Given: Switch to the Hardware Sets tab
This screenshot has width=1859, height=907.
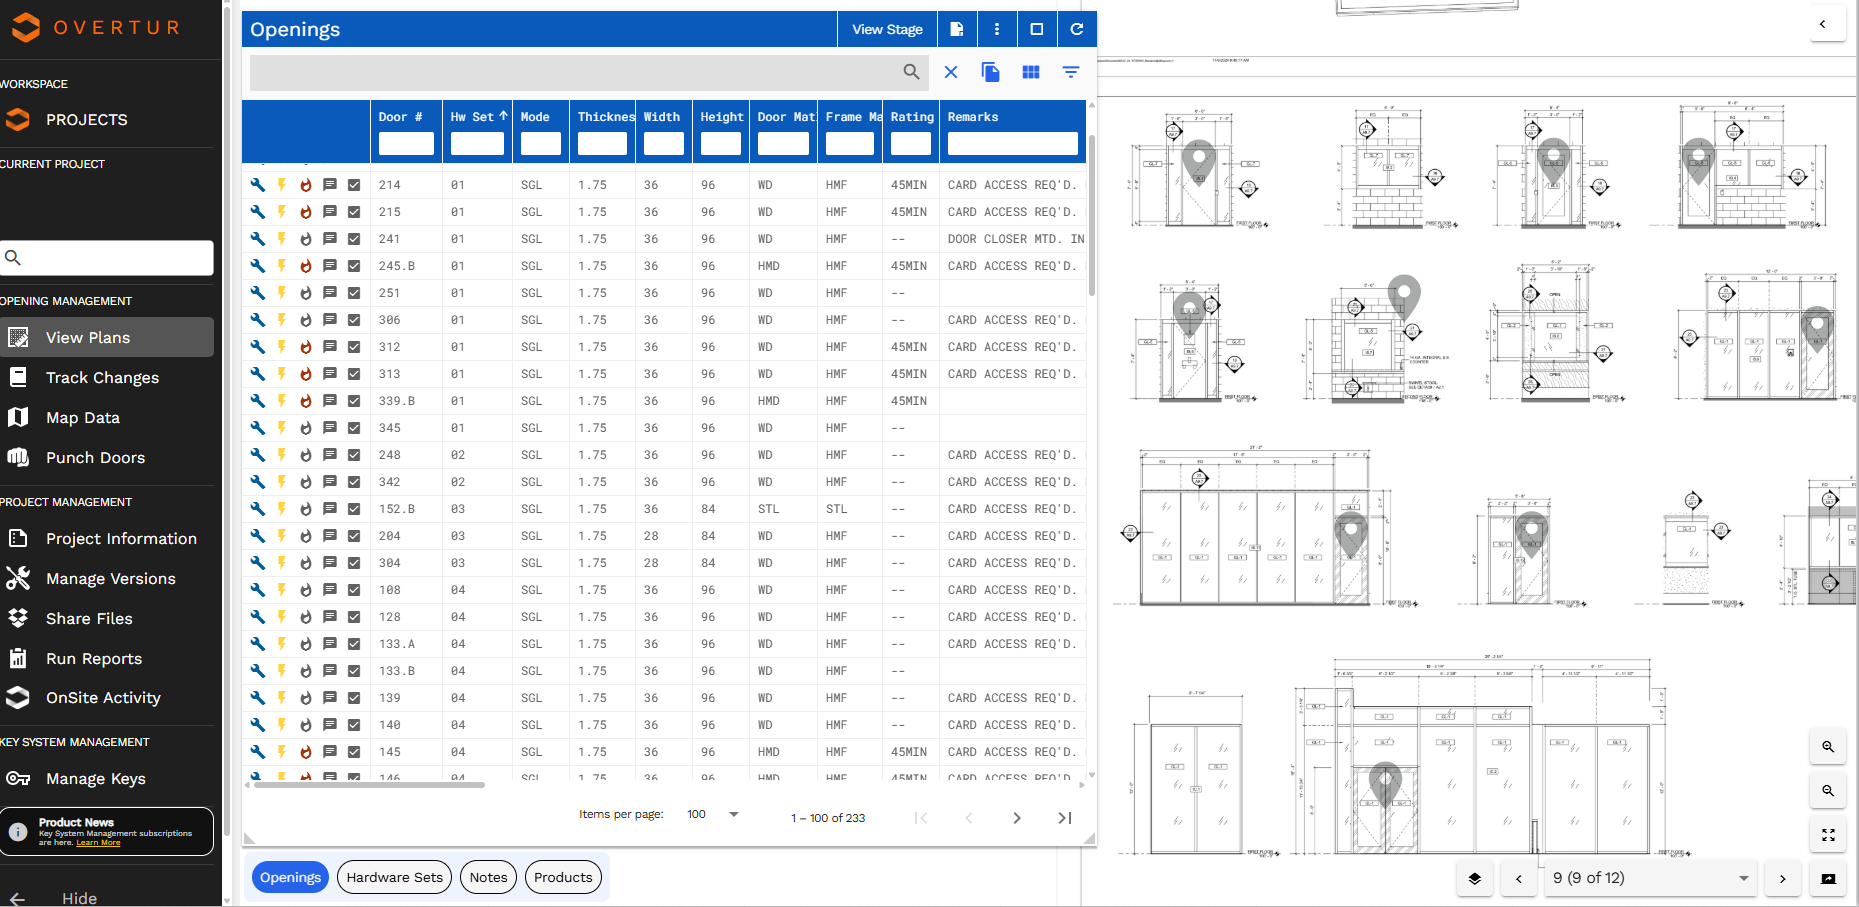Looking at the screenshot, I should click(394, 877).
